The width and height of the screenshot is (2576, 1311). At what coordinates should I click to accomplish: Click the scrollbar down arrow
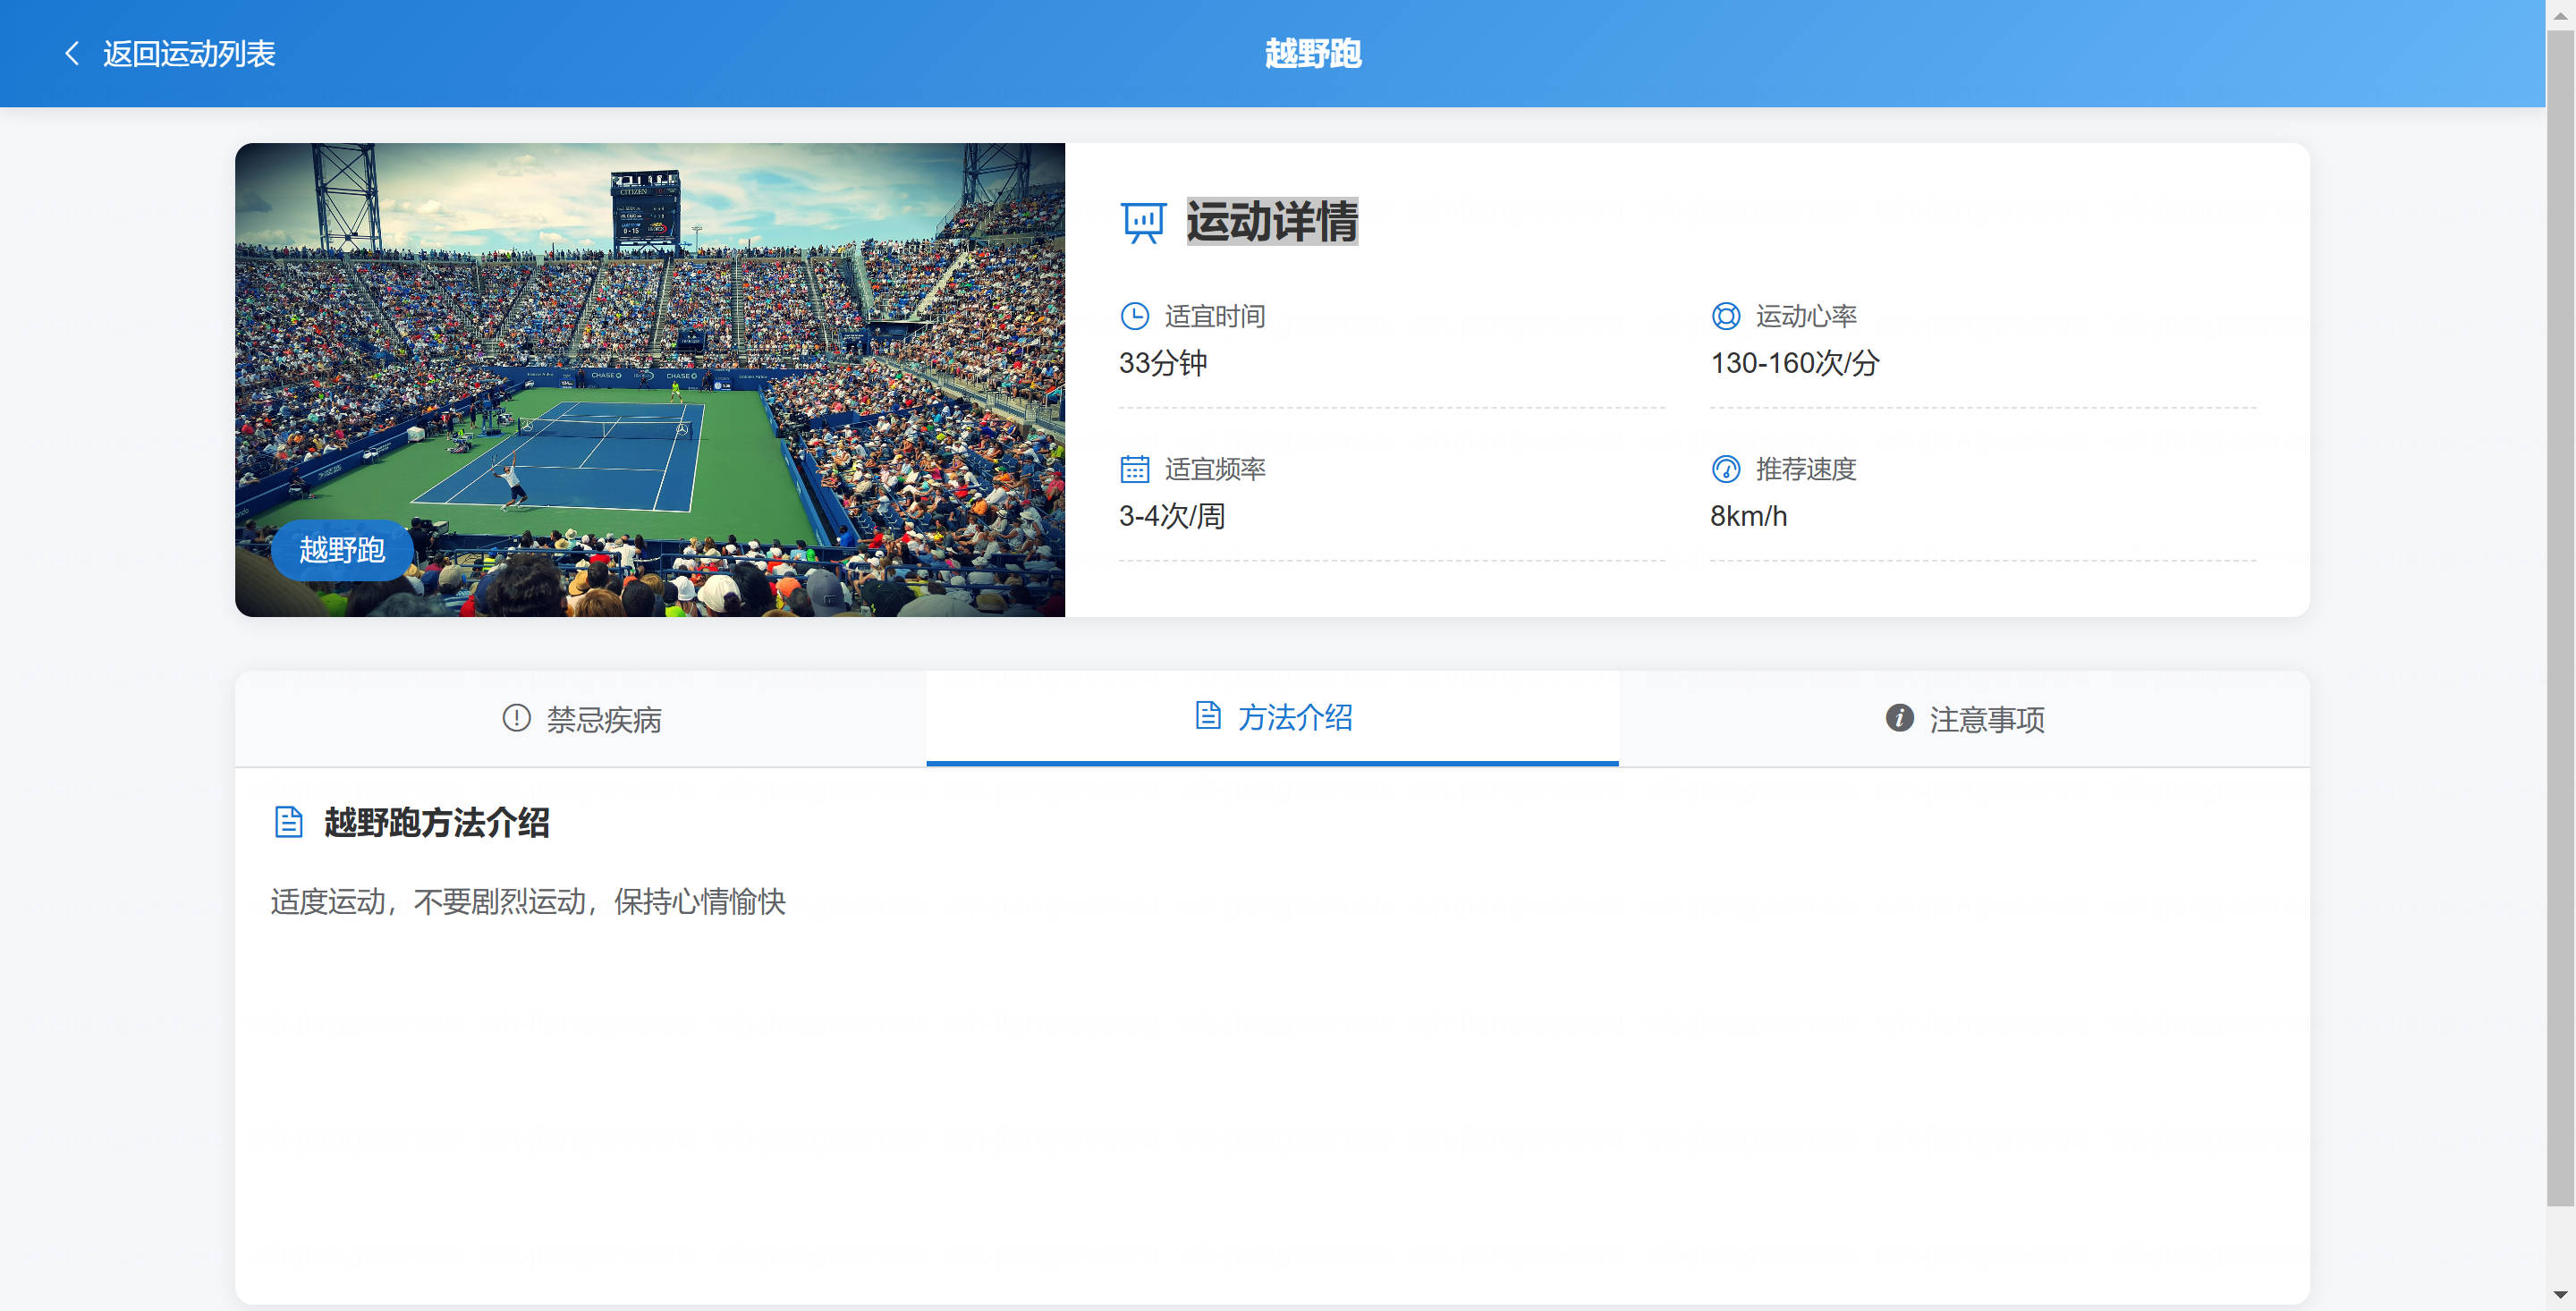[x=2560, y=1296]
